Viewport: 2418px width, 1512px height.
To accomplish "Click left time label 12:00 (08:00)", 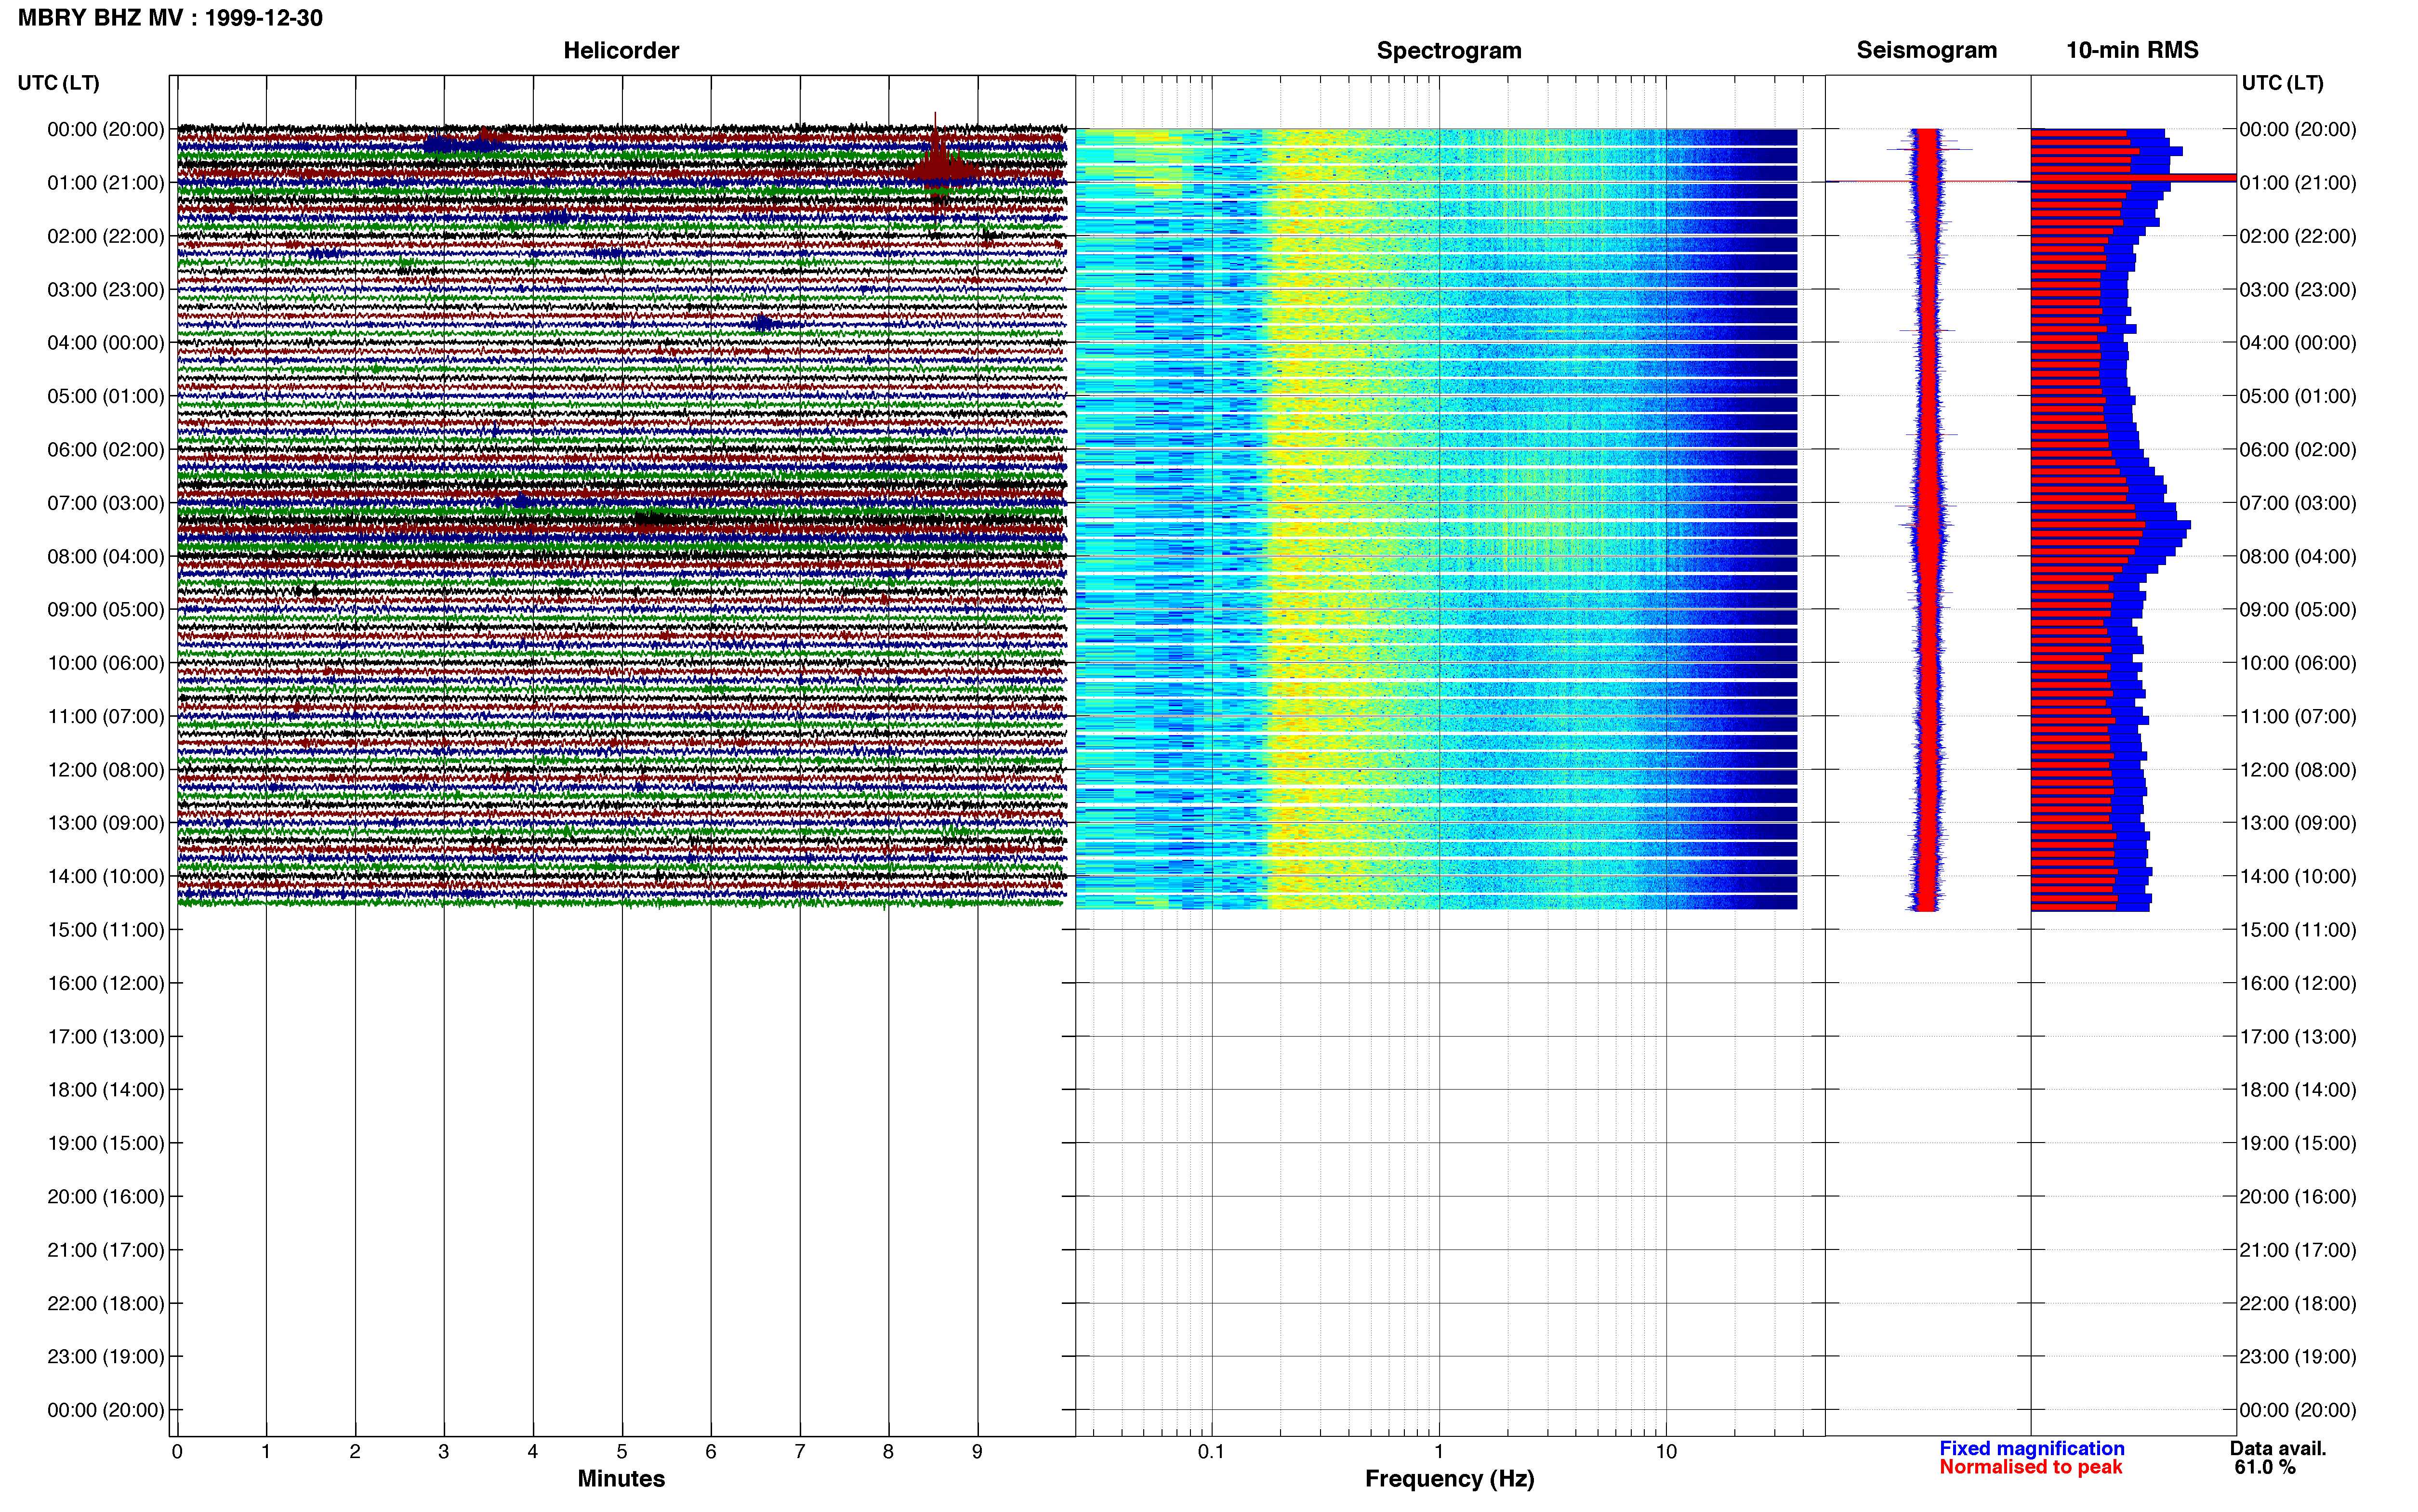I will tap(106, 770).
